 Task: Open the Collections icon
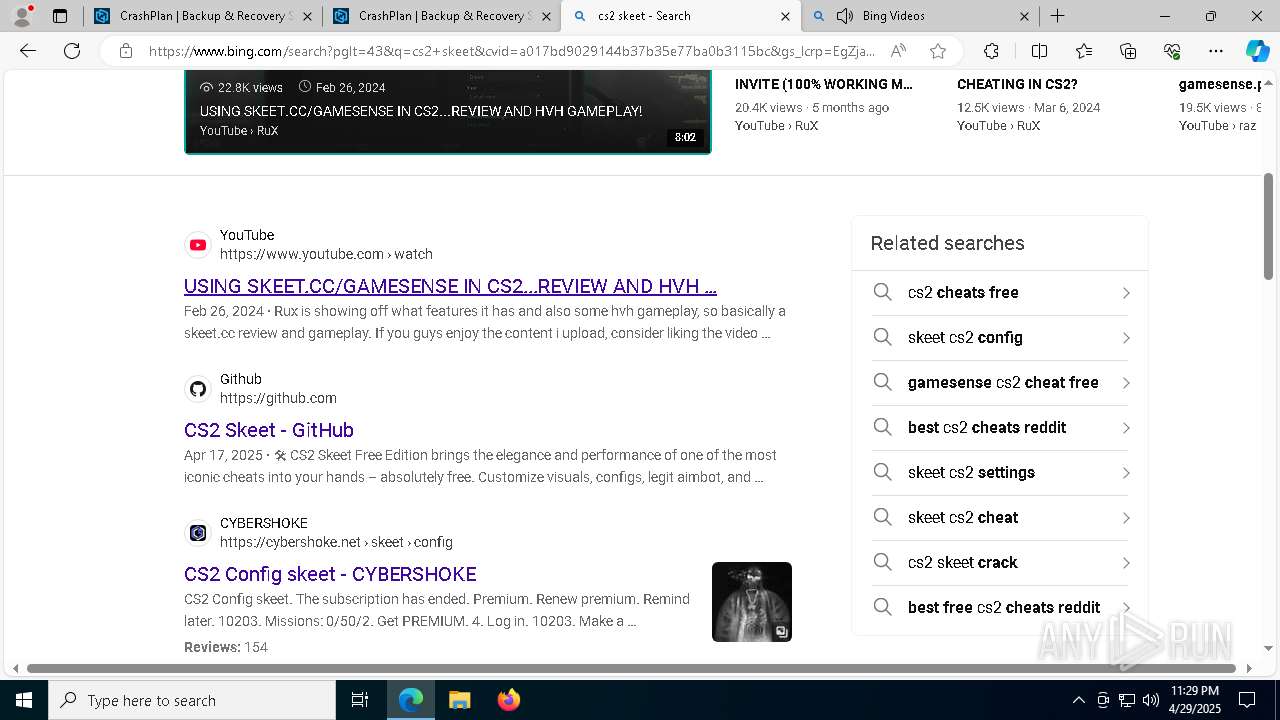pos(1128,51)
